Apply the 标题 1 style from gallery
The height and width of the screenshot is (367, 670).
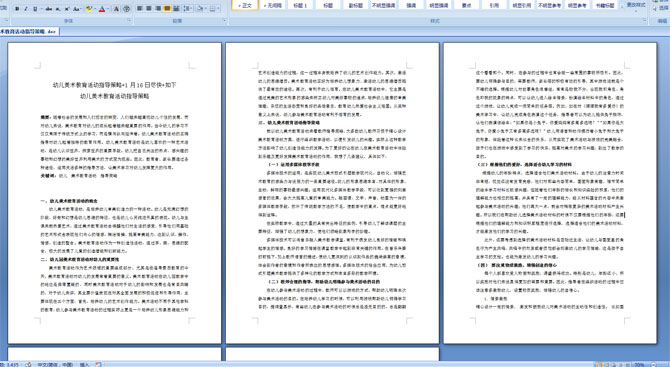pyautogui.click(x=300, y=5)
